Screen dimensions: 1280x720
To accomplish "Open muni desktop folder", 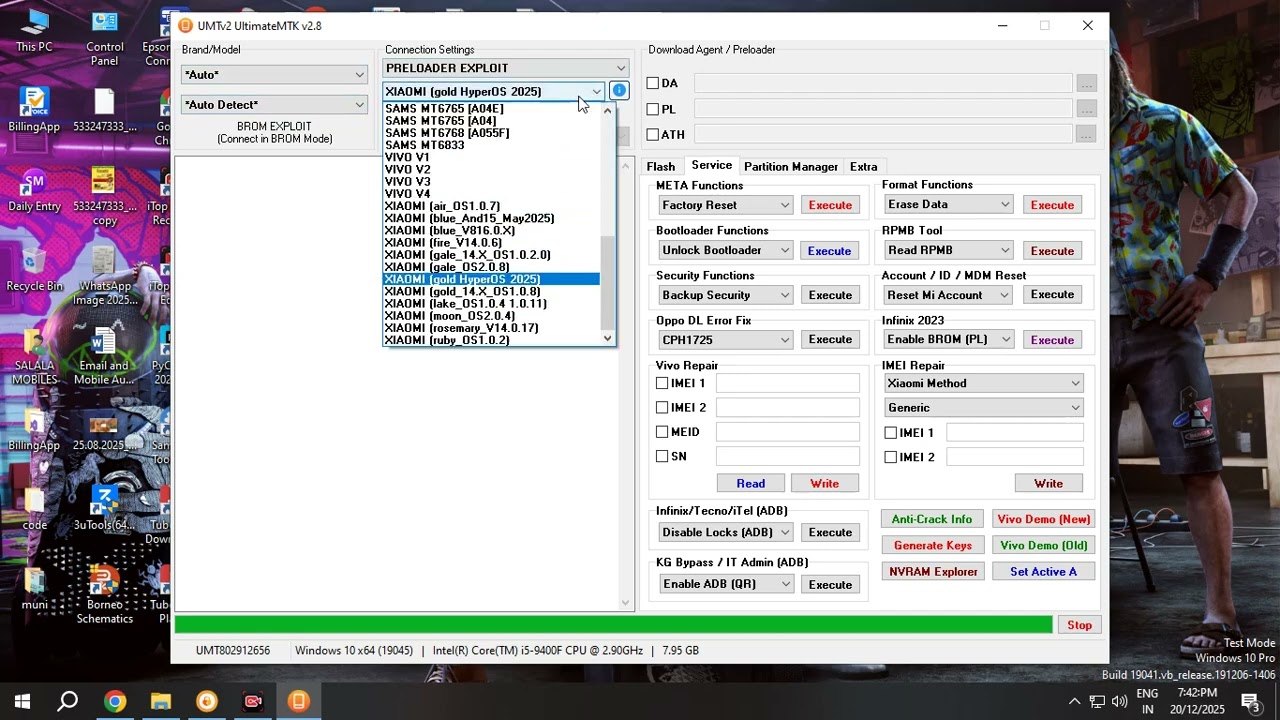I will 34,589.
